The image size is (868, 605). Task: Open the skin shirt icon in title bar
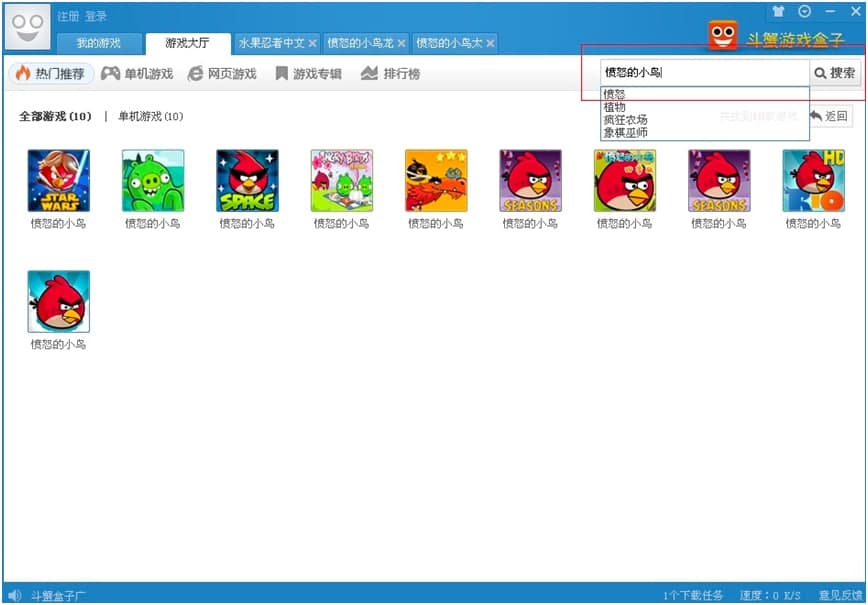(779, 11)
